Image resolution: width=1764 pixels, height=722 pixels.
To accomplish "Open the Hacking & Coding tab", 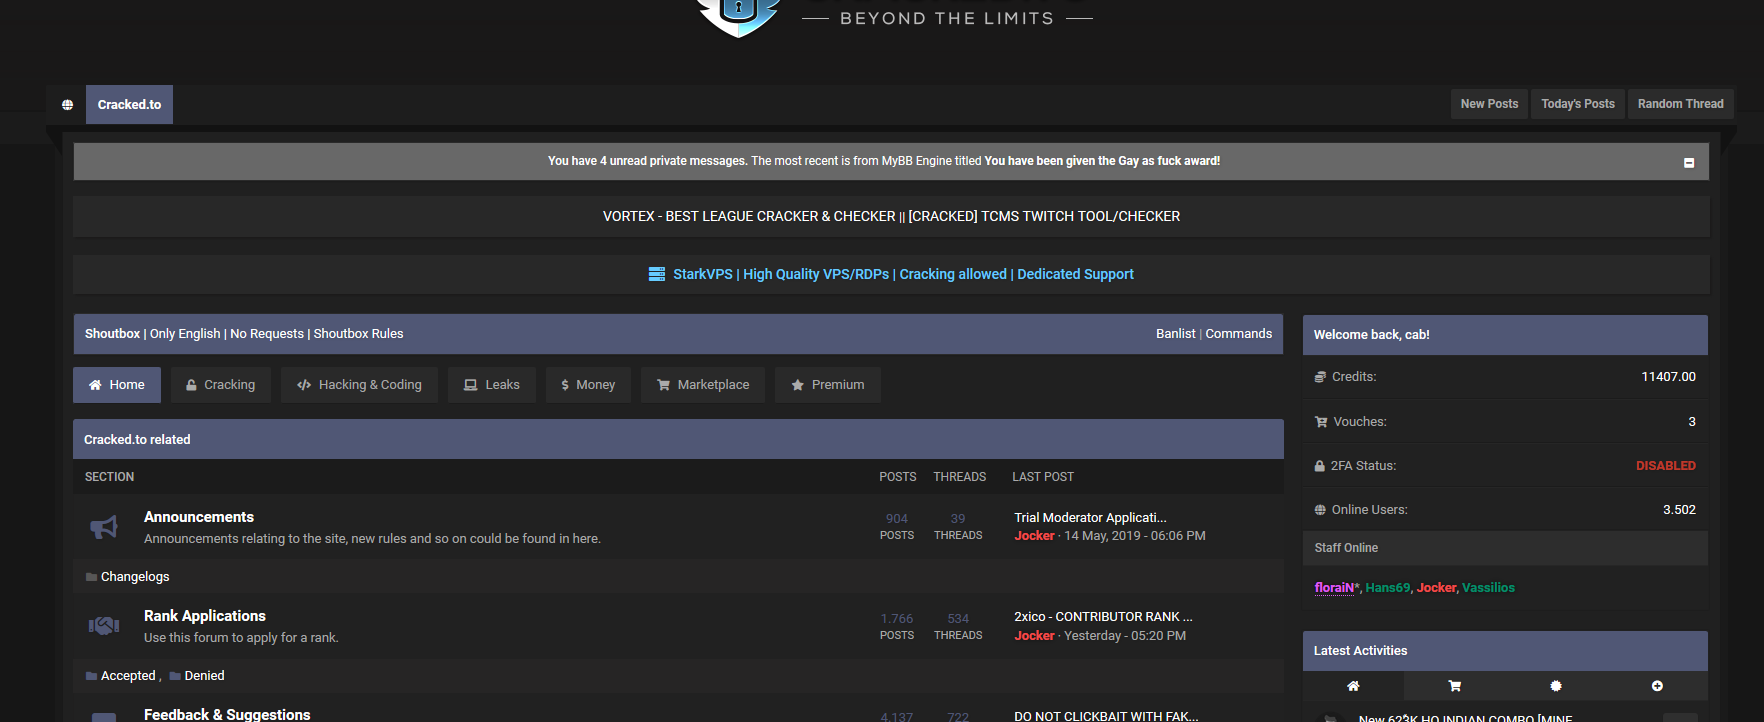I will (360, 385).
